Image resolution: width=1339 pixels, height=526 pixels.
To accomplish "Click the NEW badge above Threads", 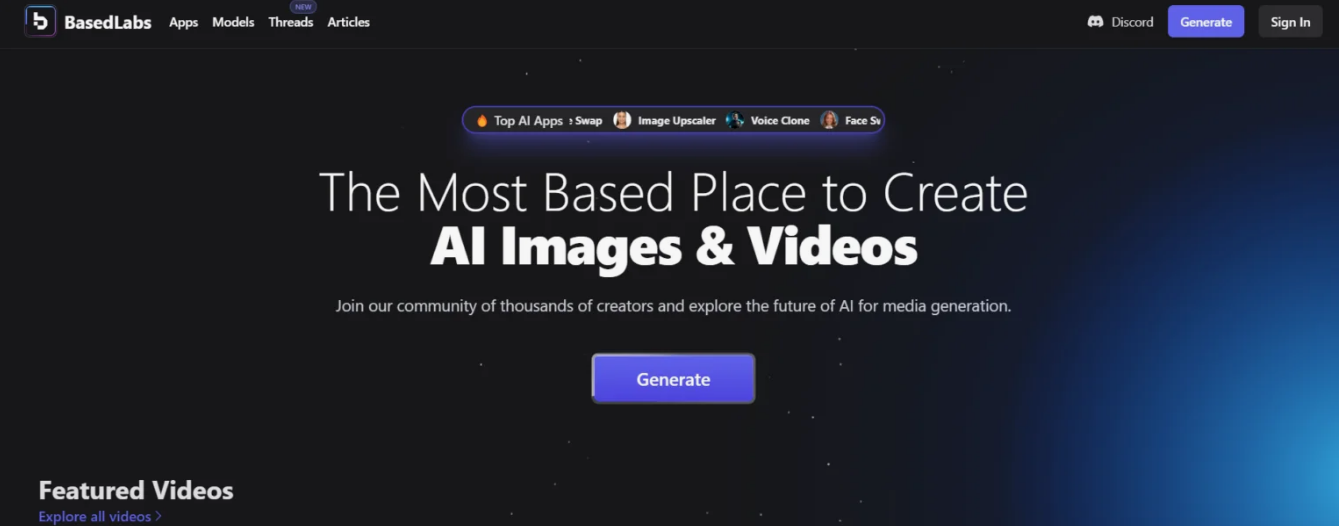I will coord(303,7).
